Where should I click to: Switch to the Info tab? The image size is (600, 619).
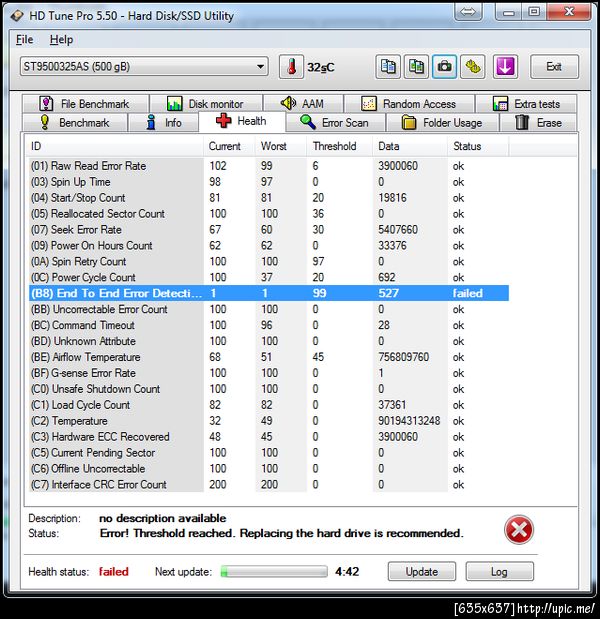point(163,122)
